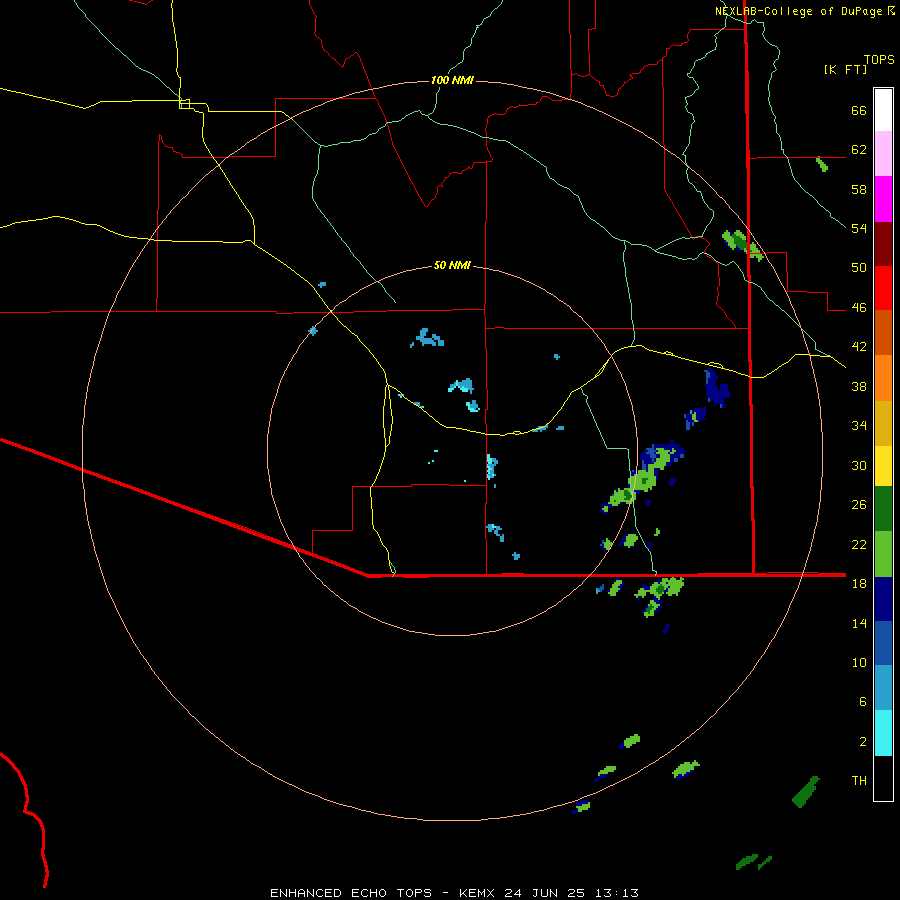Click the navy 18 kft legend swatch
Image resolution: width=900 pixels, height=900 pixels.
883,599
